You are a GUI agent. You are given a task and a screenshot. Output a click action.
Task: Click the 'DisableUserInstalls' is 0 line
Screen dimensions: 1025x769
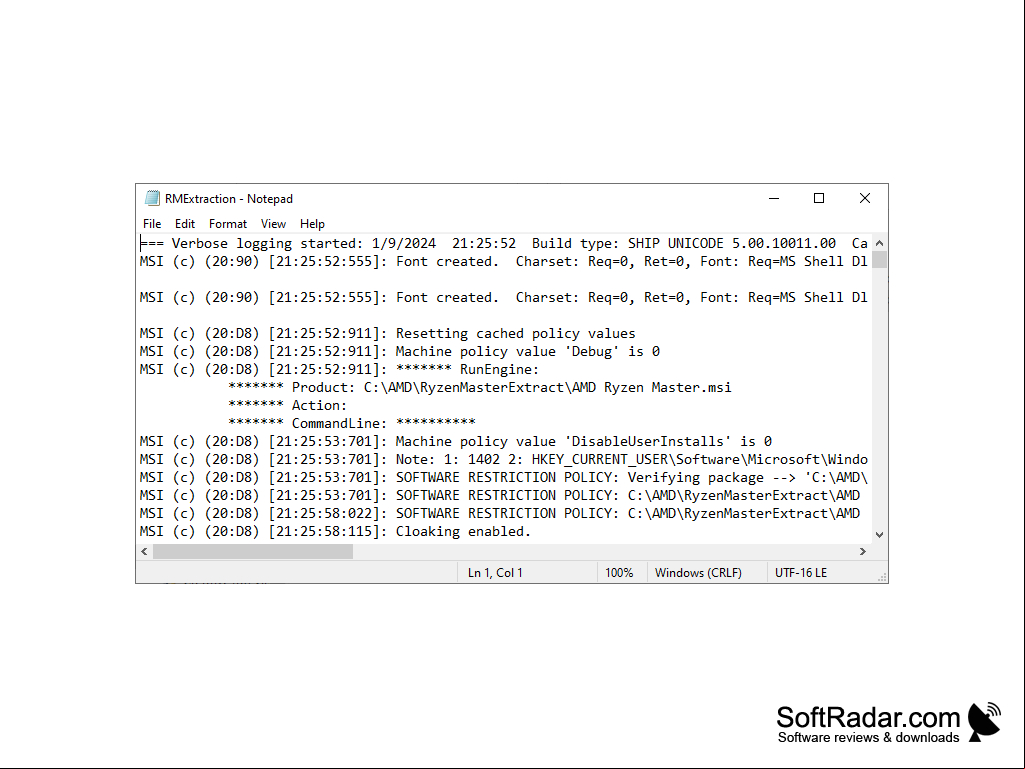click(456, 441)
